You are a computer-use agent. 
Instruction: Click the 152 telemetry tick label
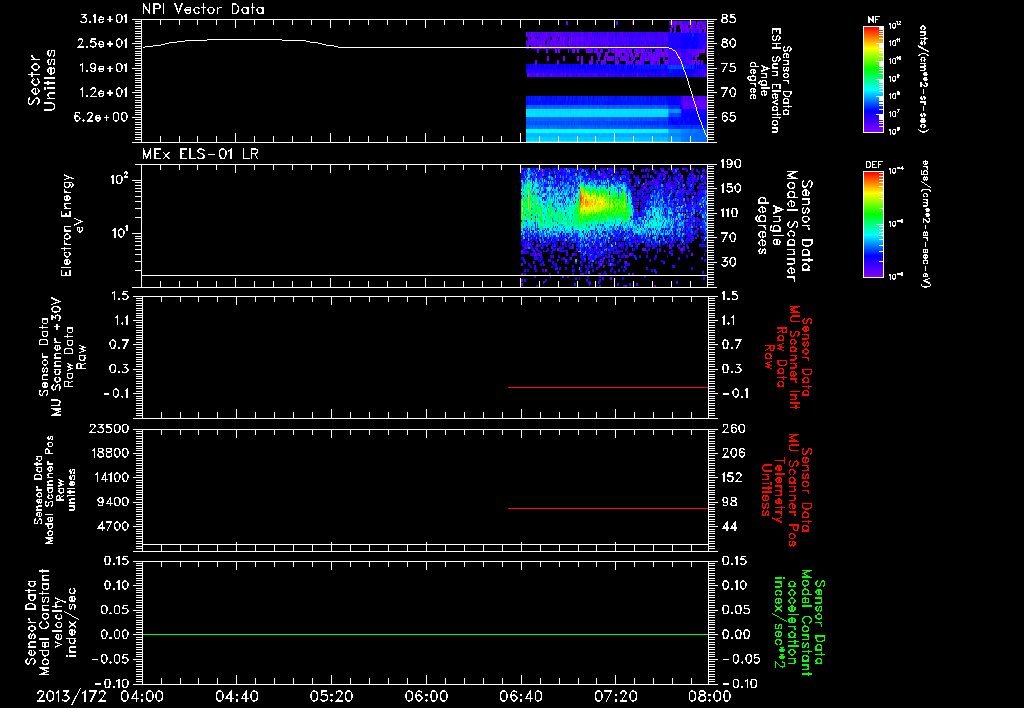click(x=732, y=477)
